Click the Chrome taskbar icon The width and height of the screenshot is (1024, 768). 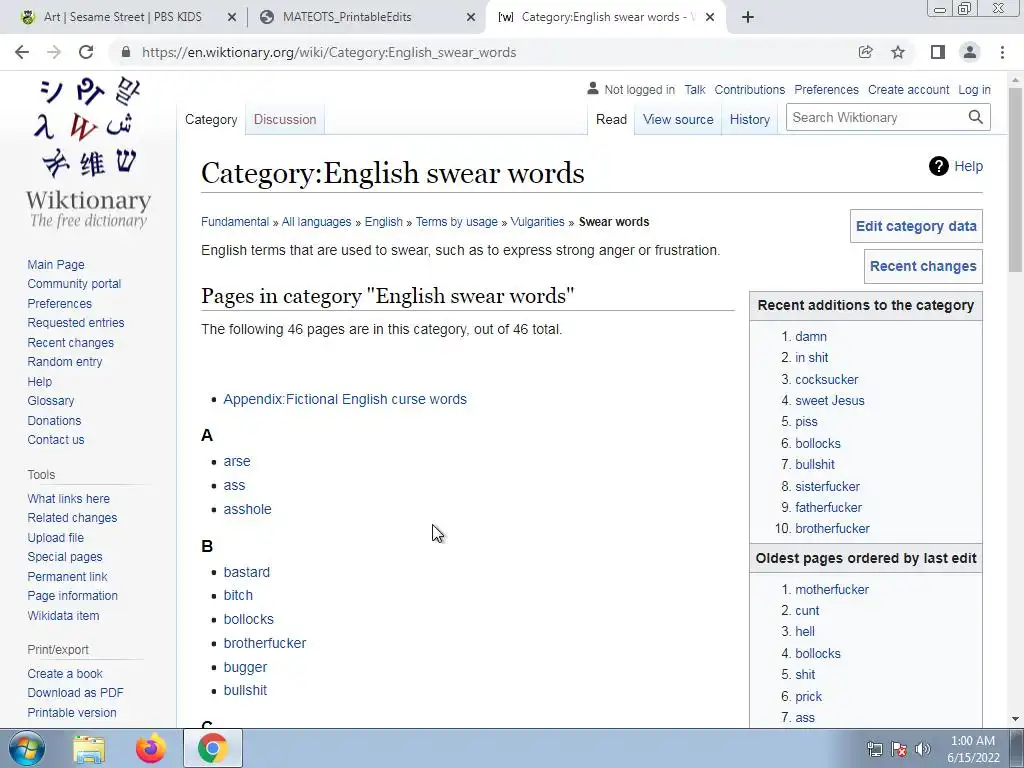(213, 749)
